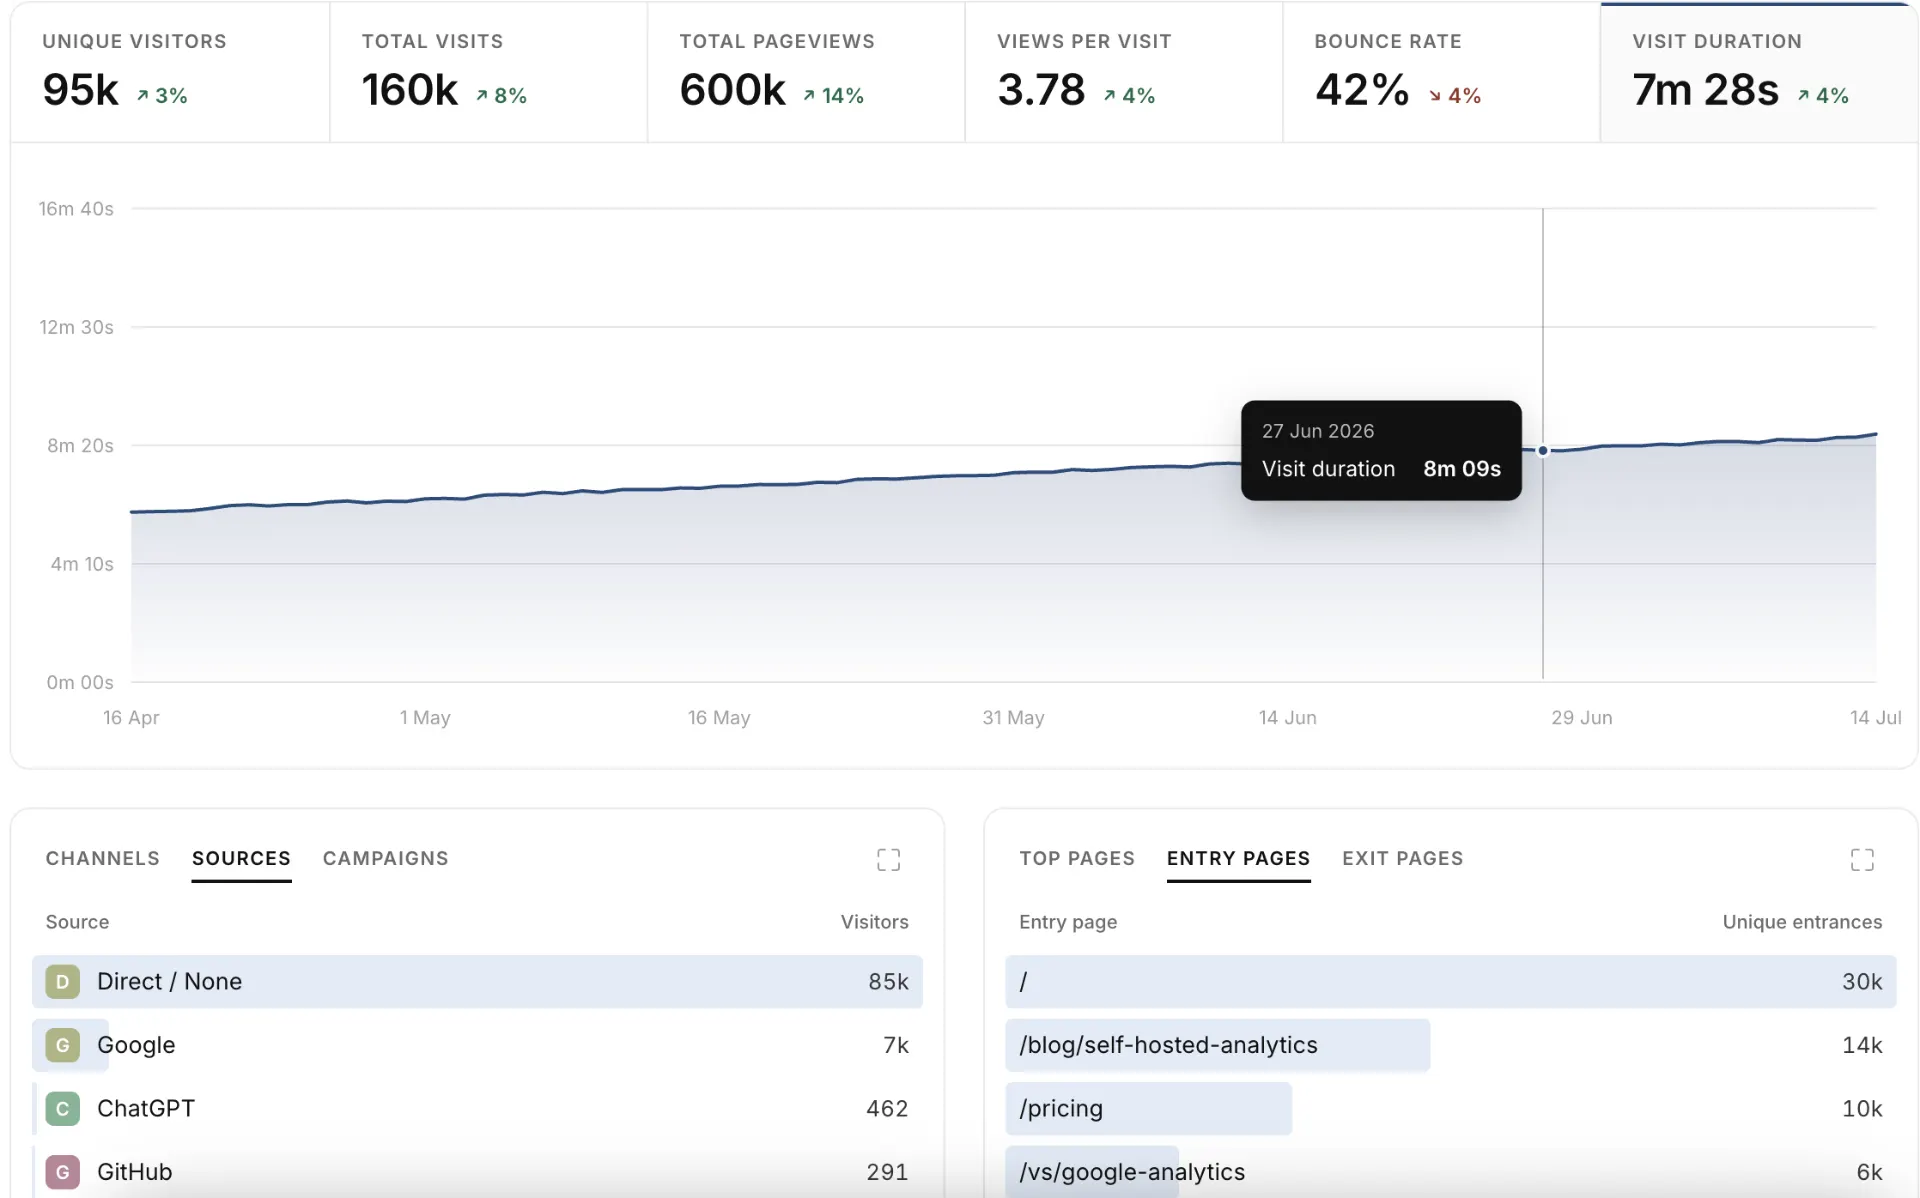Open the /vs/google-analytics entry page row
This screenshot has height=1198, width=1920.
pyautogui.click(x=1450, y=1172)
